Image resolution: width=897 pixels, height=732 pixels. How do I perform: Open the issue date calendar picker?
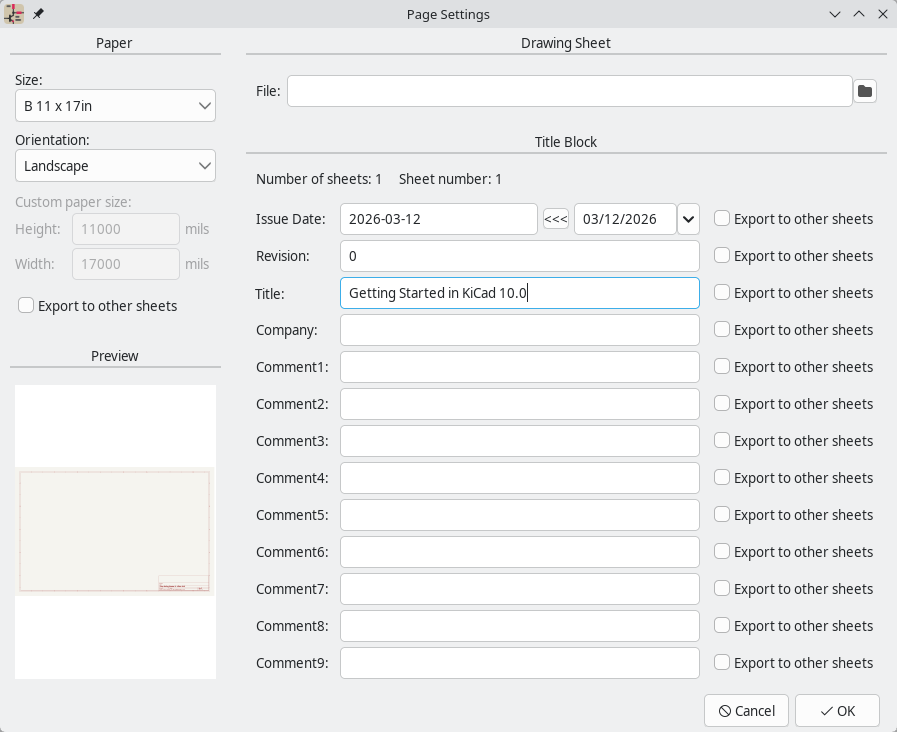[688, 218]
